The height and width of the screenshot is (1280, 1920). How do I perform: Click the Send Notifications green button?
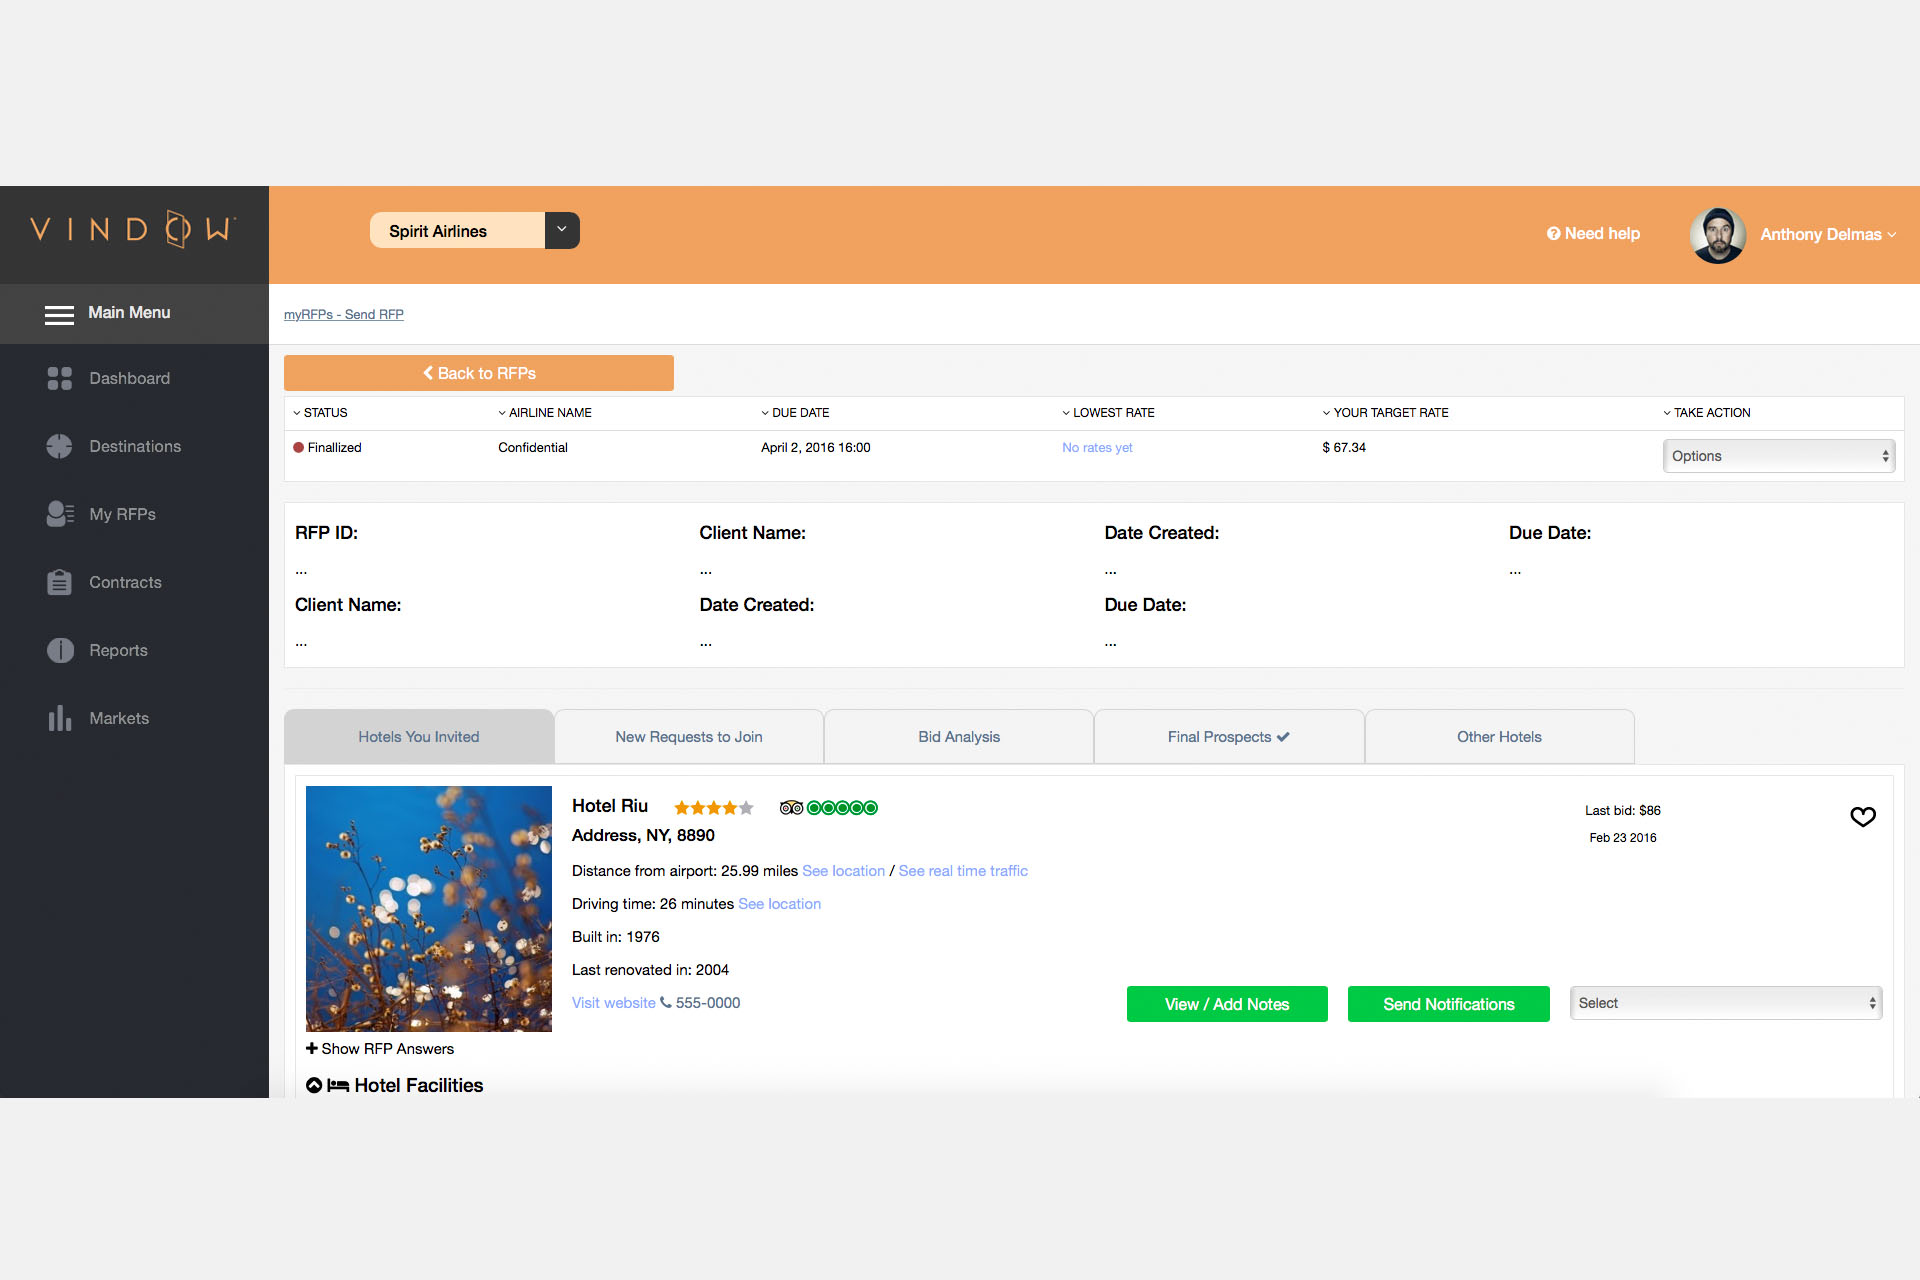click(1449, 1001)
